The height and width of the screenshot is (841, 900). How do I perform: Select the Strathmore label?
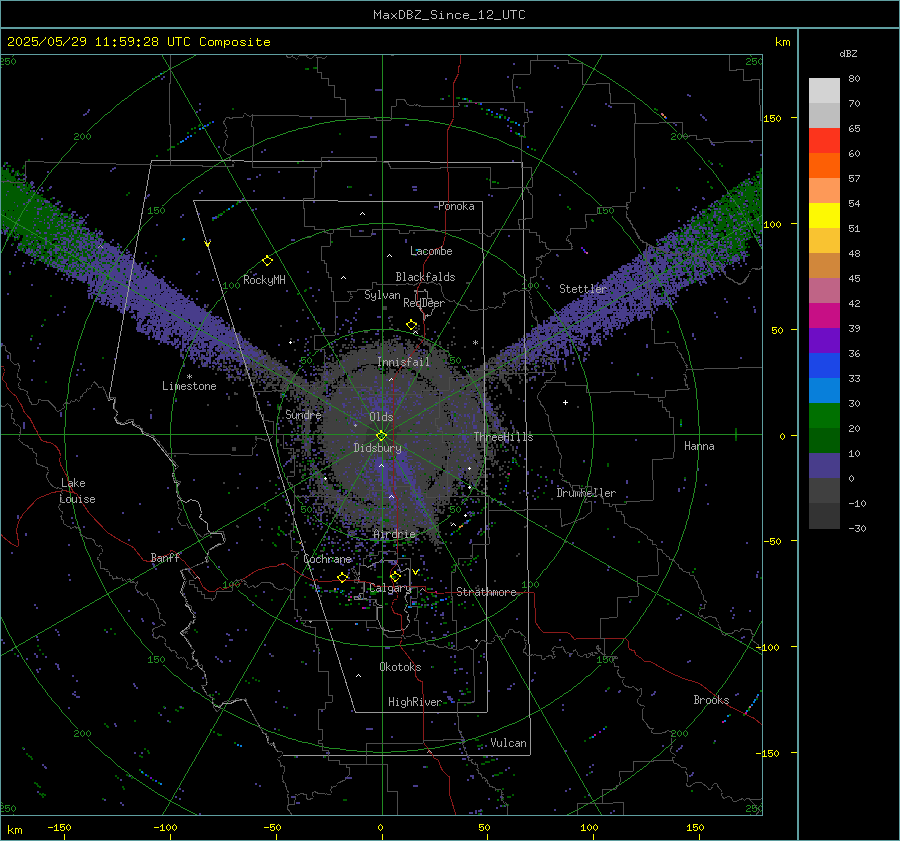click(486, 592)
